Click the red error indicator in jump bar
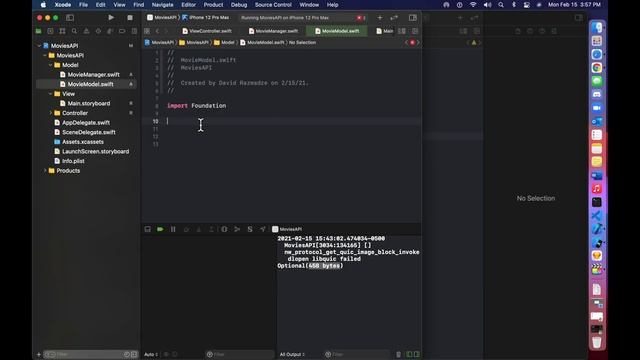The height and width of the screenshot is (360, 640). [x=412, y=42]
